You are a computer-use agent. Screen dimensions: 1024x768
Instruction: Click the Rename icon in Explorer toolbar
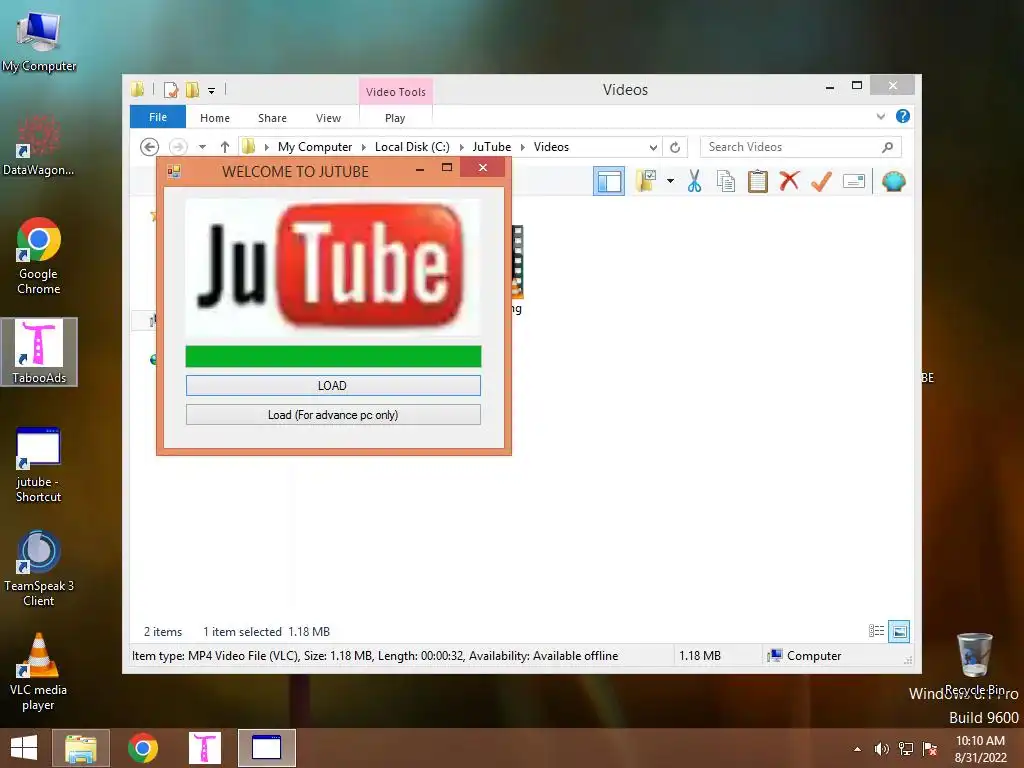pos(854,181)
